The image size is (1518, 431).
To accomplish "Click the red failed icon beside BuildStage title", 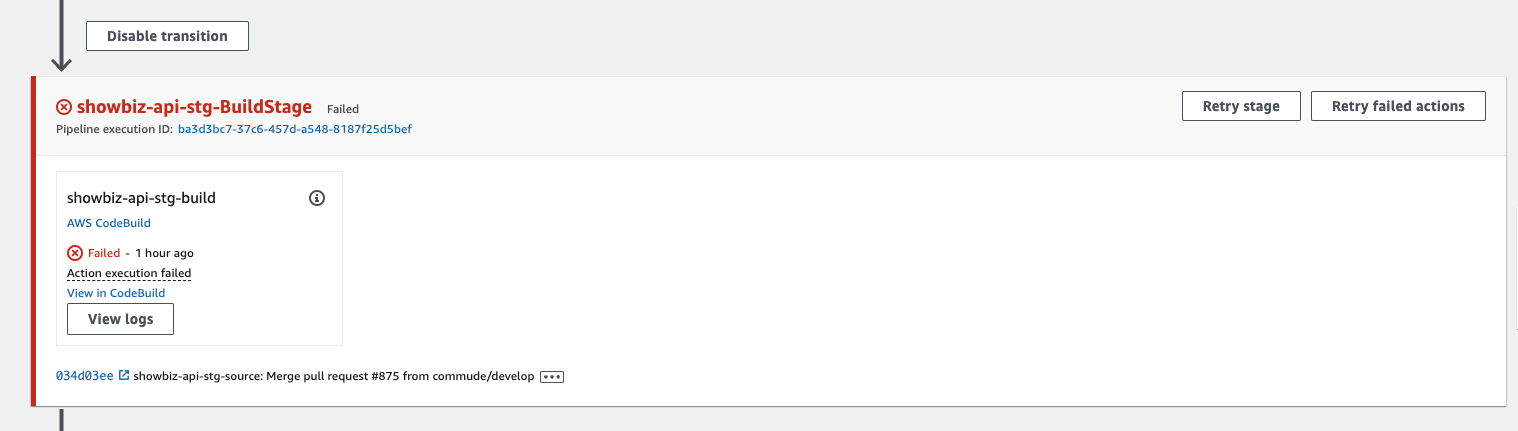I will tap(64, 107).
